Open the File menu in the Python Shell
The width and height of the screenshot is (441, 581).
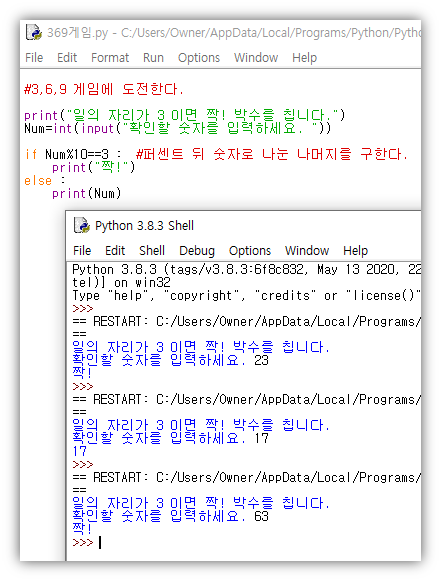[82, 251]
